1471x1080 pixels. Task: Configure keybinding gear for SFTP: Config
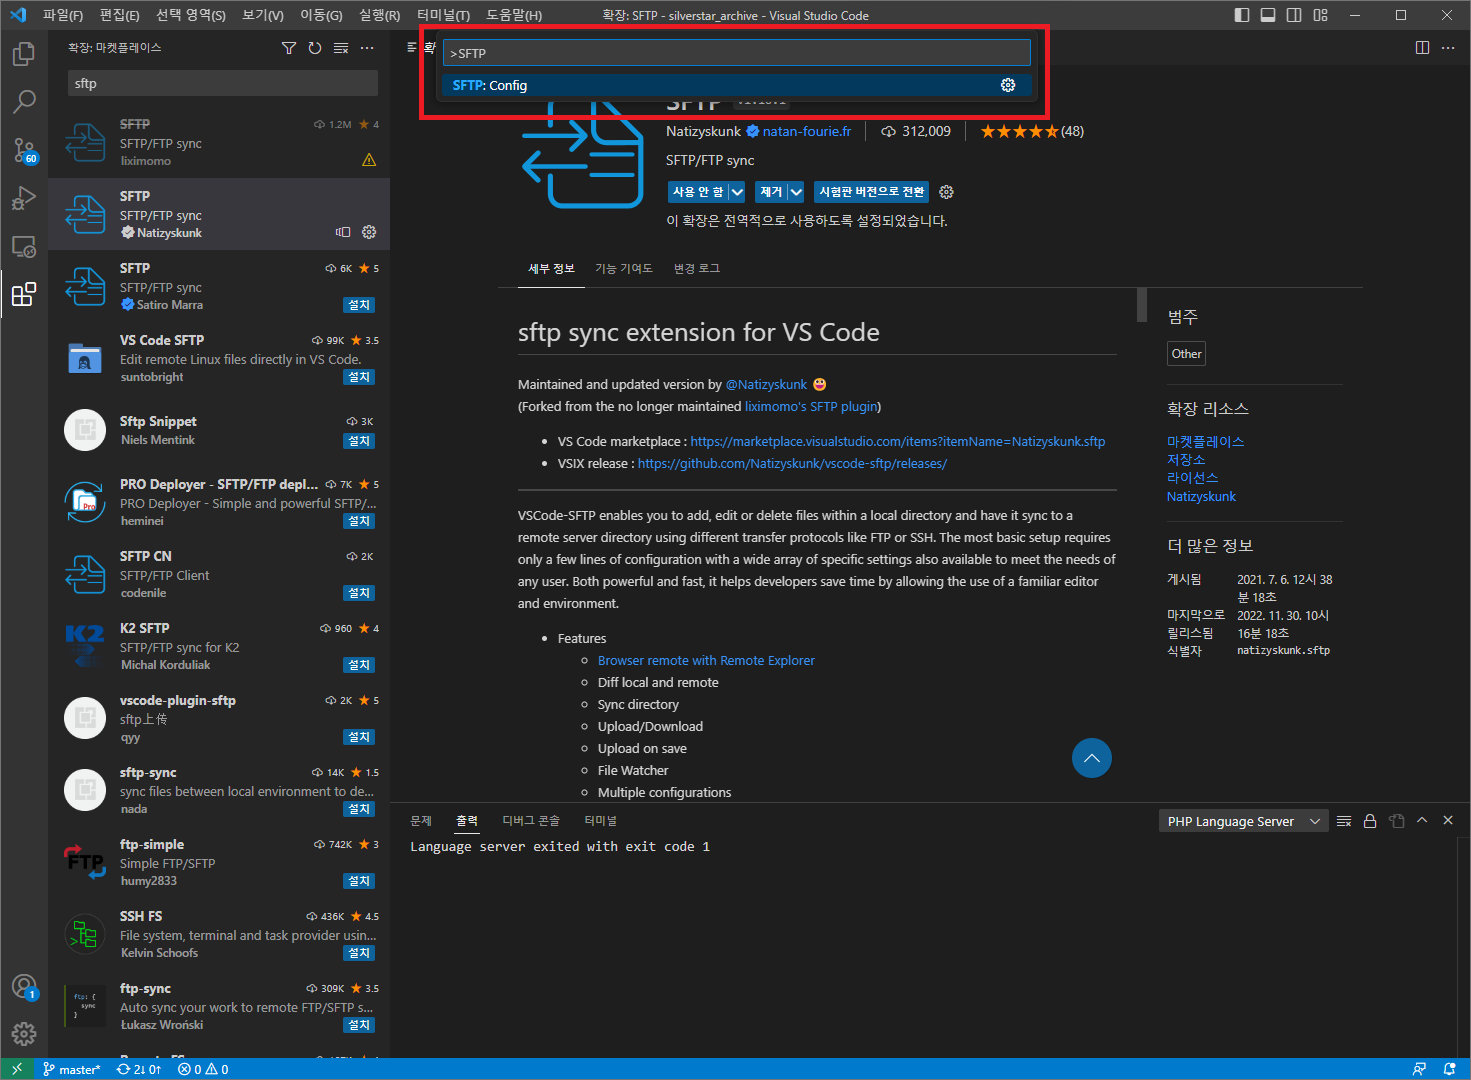point(1008,85)
